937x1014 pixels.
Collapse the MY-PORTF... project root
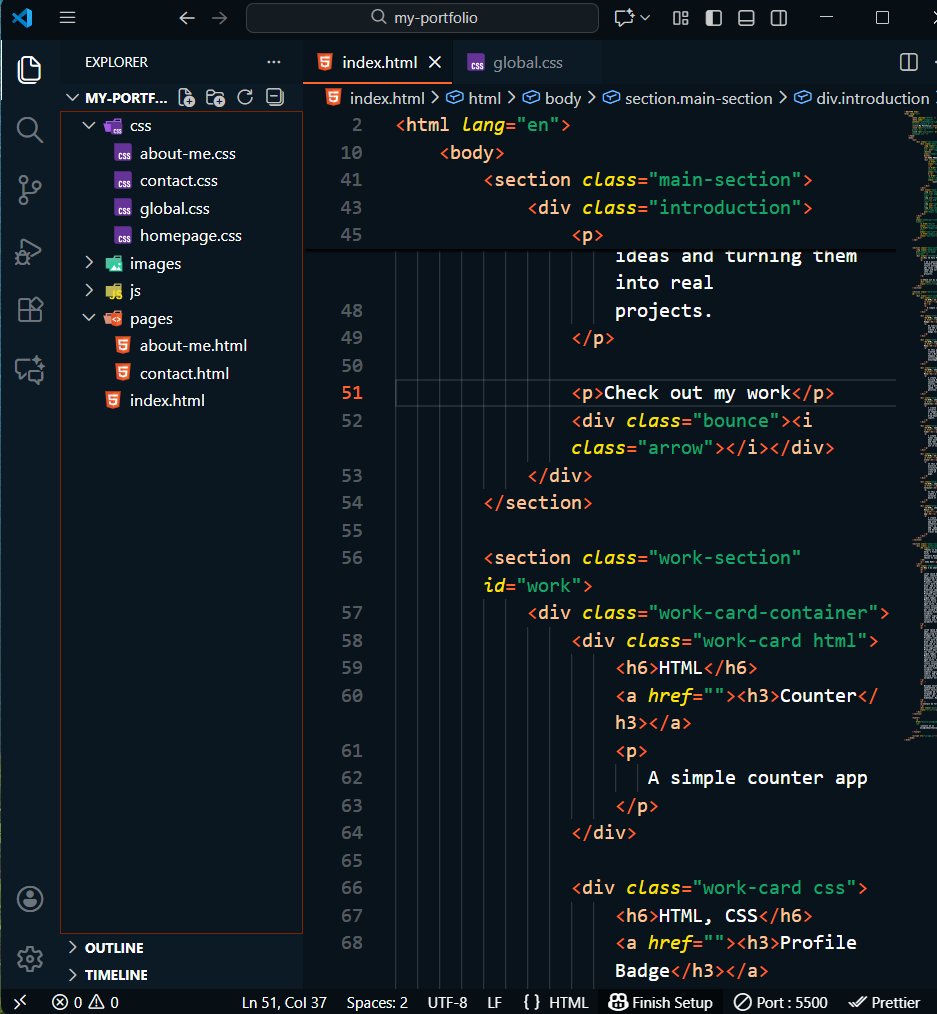[x=72, y=98]
